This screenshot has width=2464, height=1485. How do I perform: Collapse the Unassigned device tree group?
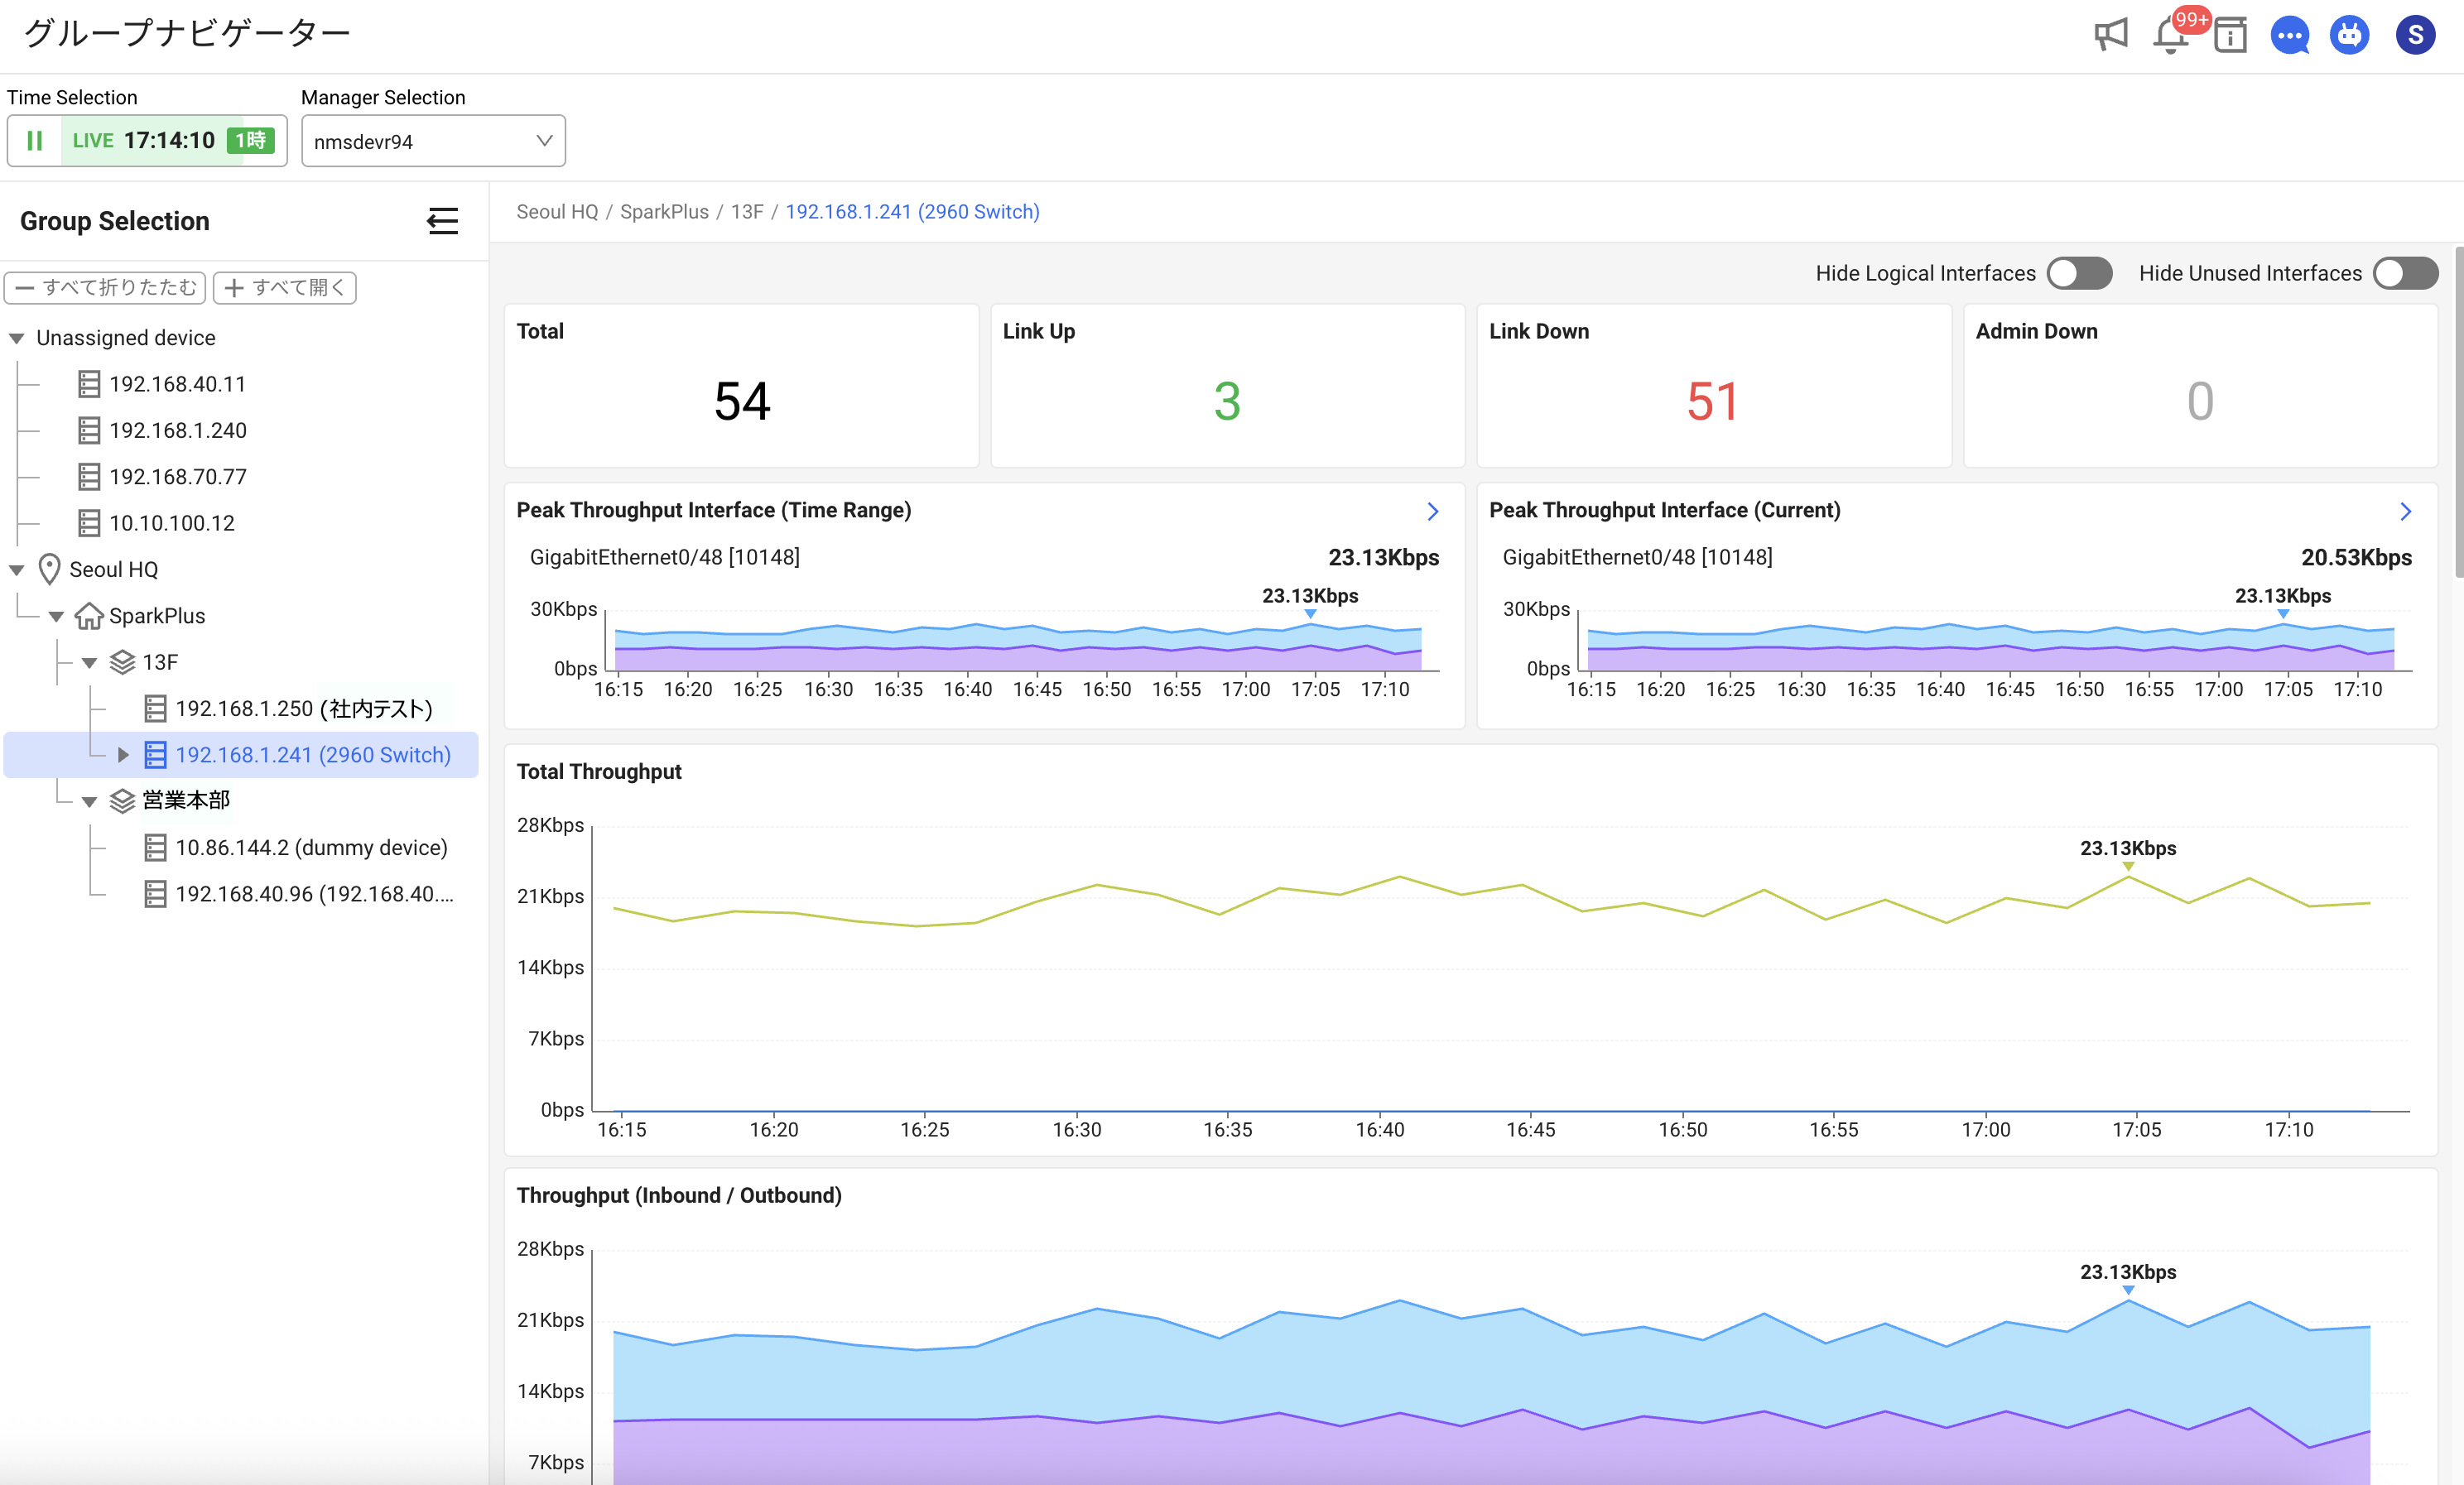(17, 338)
